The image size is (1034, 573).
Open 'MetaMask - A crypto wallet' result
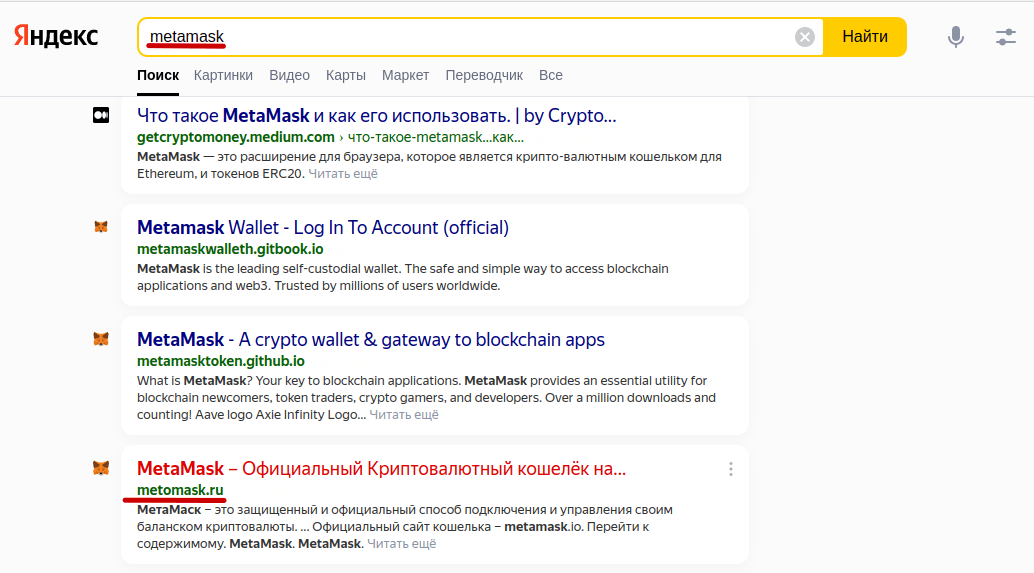click(371, 340)
